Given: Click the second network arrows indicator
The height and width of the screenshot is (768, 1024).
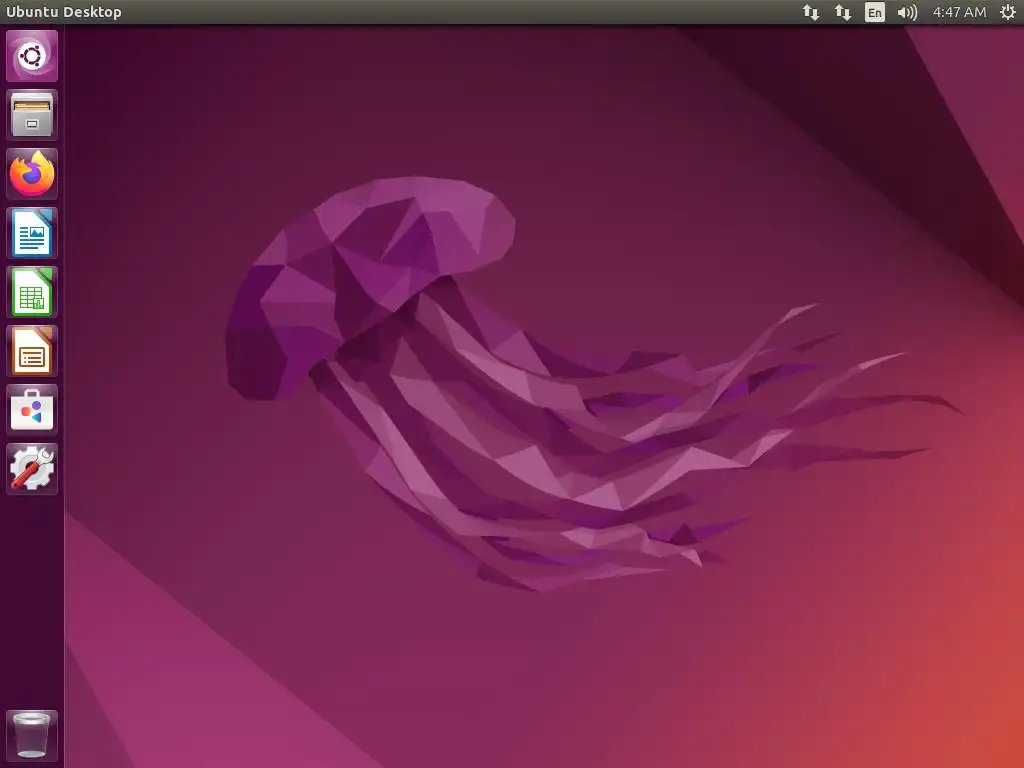Looking at the screenshot, I should pos(842,12).
